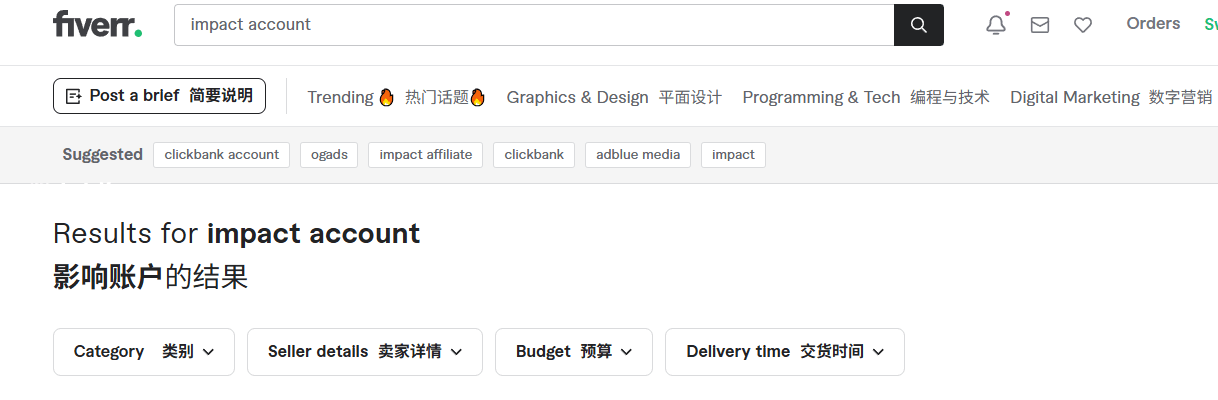1218x400 pixels.
Task: Open the Orders link
Action: pos(1153,24)
